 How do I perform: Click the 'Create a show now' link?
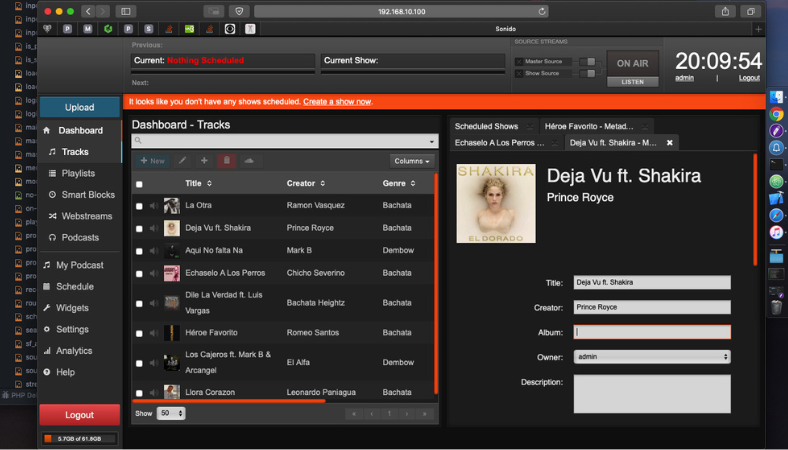click(x=337, y=102)
